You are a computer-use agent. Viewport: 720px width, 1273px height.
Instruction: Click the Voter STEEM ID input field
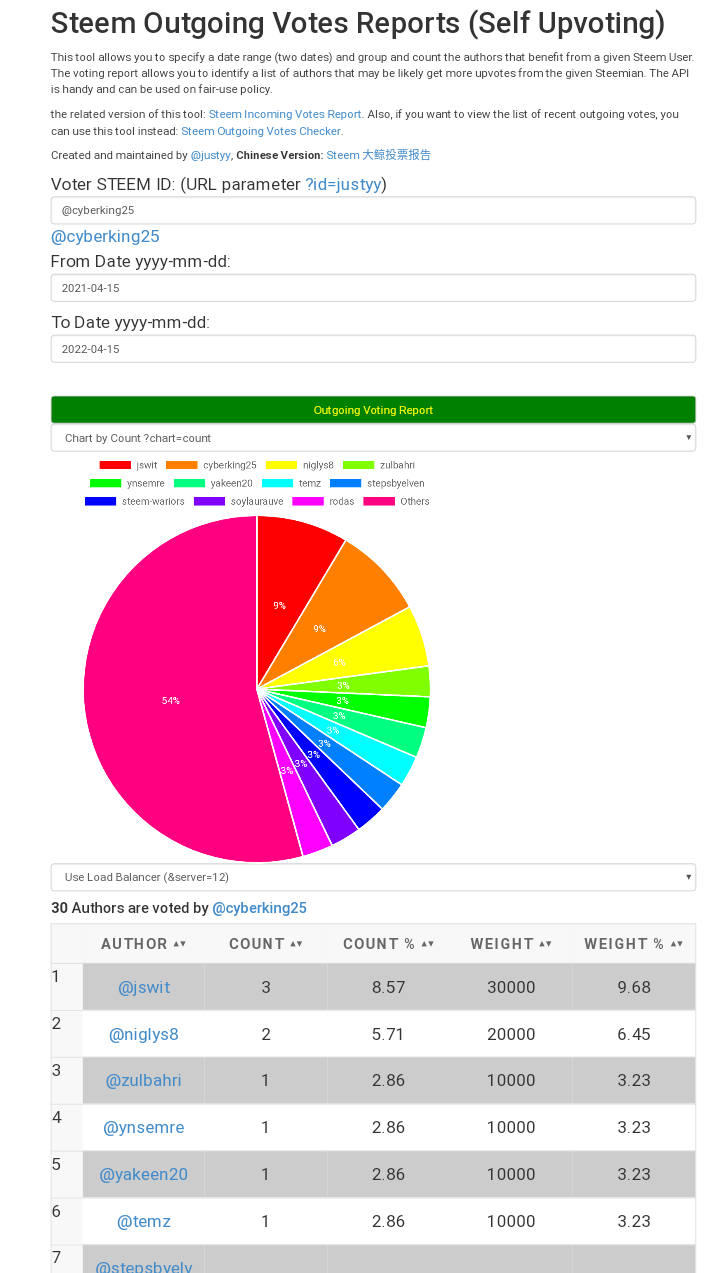(373, 210)
